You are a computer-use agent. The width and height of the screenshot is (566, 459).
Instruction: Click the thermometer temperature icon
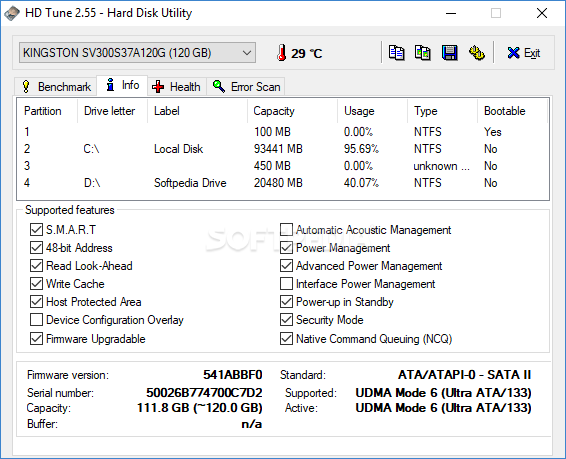pos(282,53)
